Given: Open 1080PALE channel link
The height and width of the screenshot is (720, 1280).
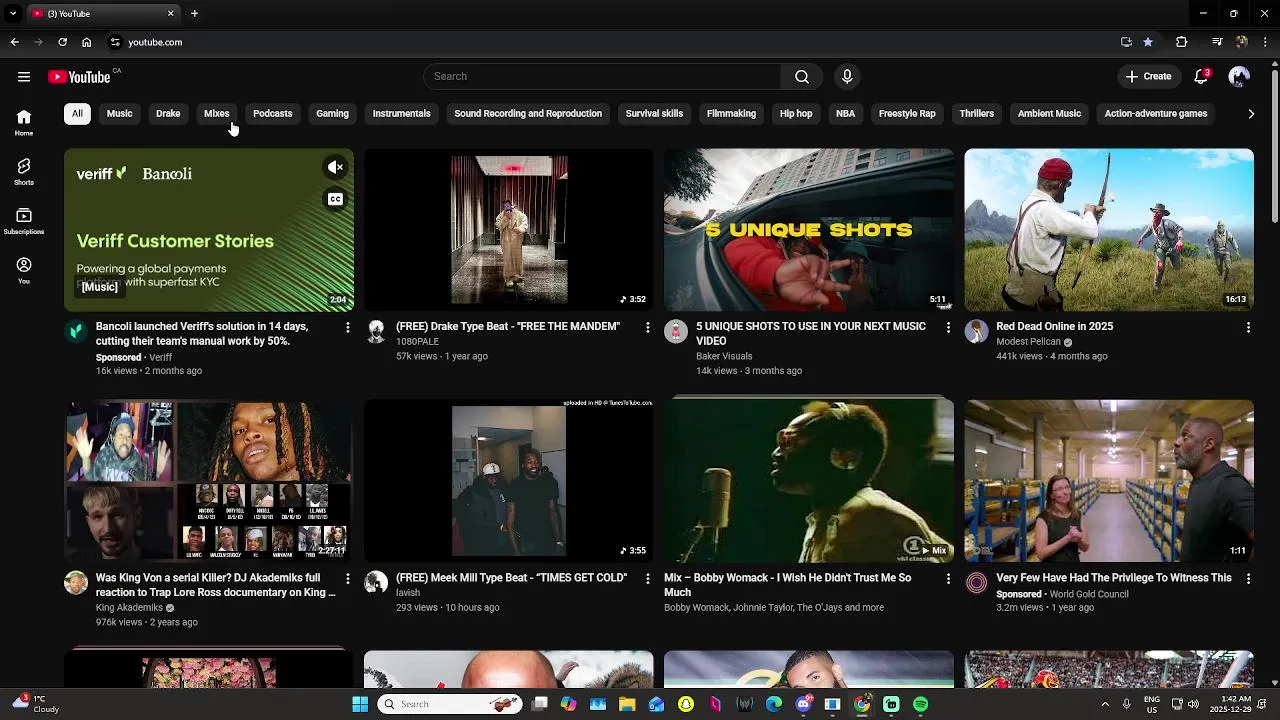Looking at the screenshot, I should (417, 342).
